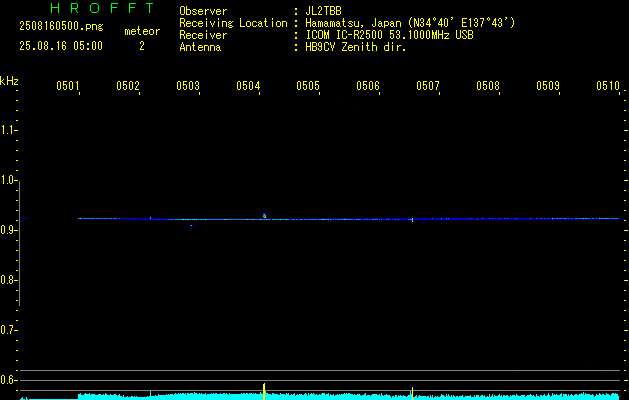Screen dimensions: 629x400
Task: Click the 0502 time axis marker
Action: [127, 86]
